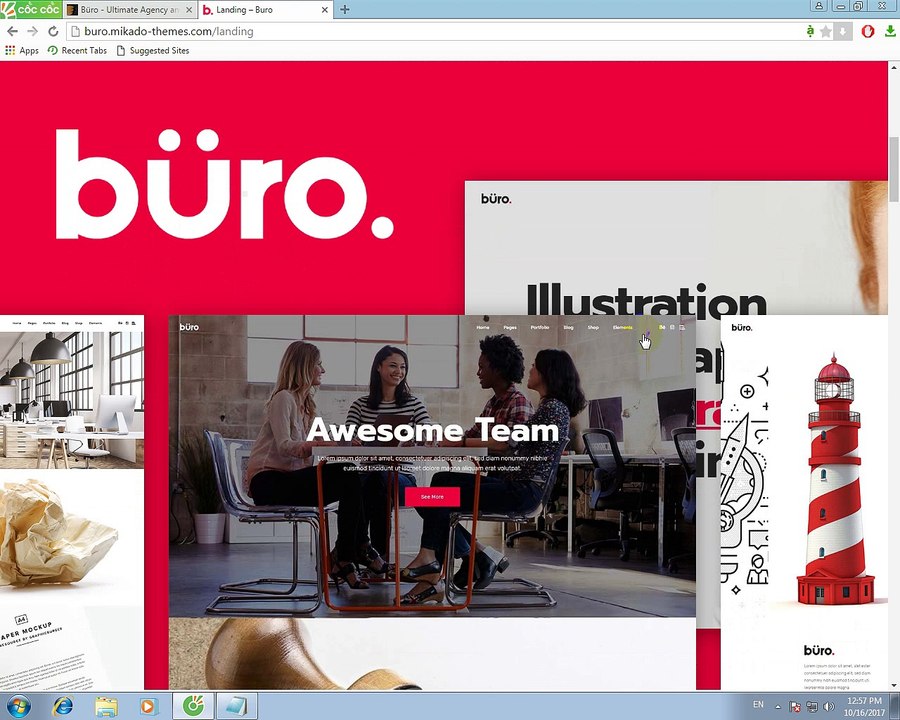Click the Cốc Cốc taskbar button
This screenshot has width=900, height=720.
(x=193, y=706)
